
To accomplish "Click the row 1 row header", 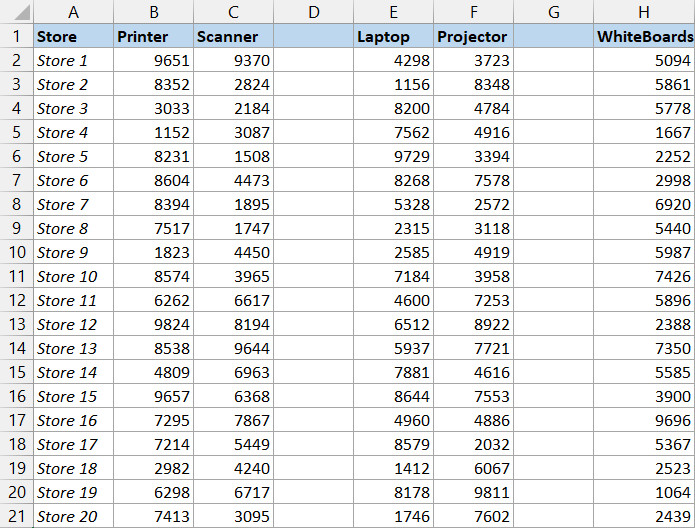I will [x=16, y=36].
